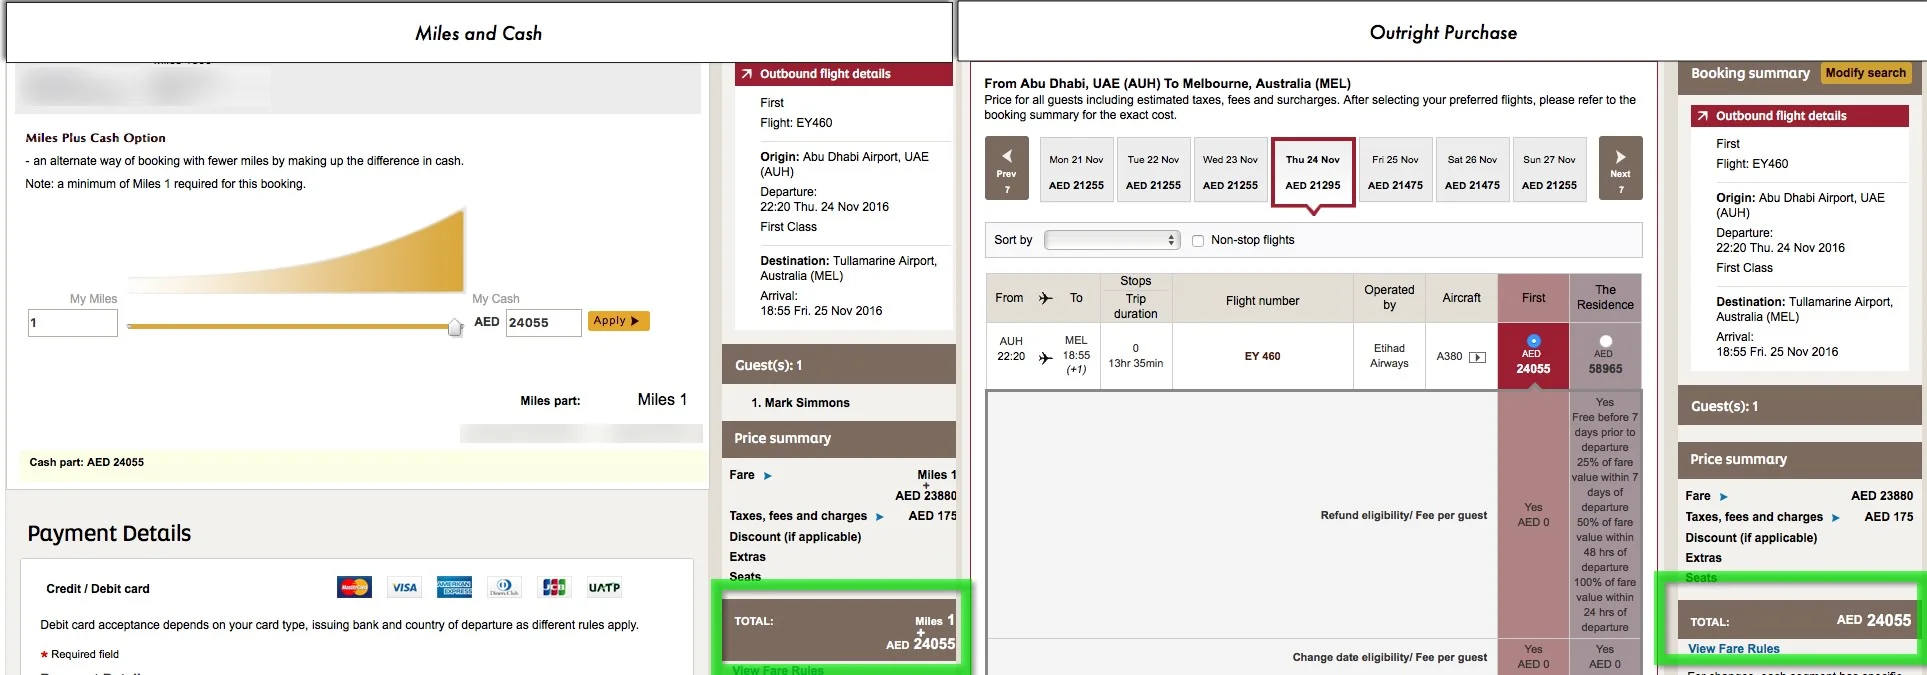1927x675 pixels.
Task: Click the Price summary header in Miles panel
Action: (839, 439)
